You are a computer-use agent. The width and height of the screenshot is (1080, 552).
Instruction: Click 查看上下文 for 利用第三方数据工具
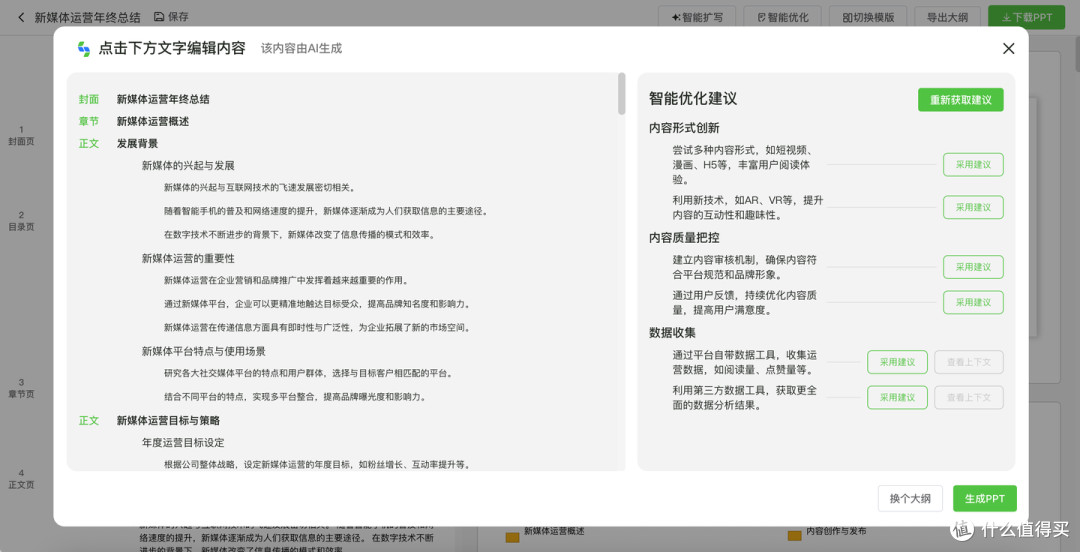(968, 398)
